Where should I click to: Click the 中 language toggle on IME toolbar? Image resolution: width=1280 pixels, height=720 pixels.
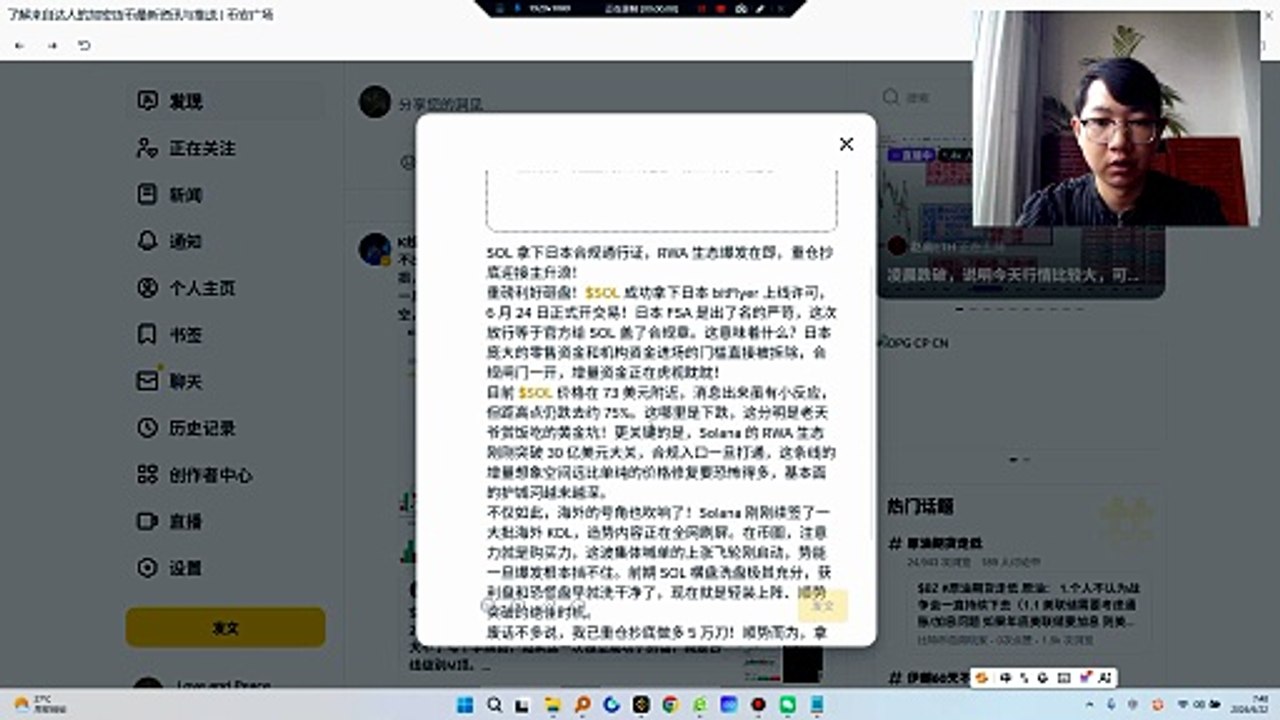click(1005, 678)
